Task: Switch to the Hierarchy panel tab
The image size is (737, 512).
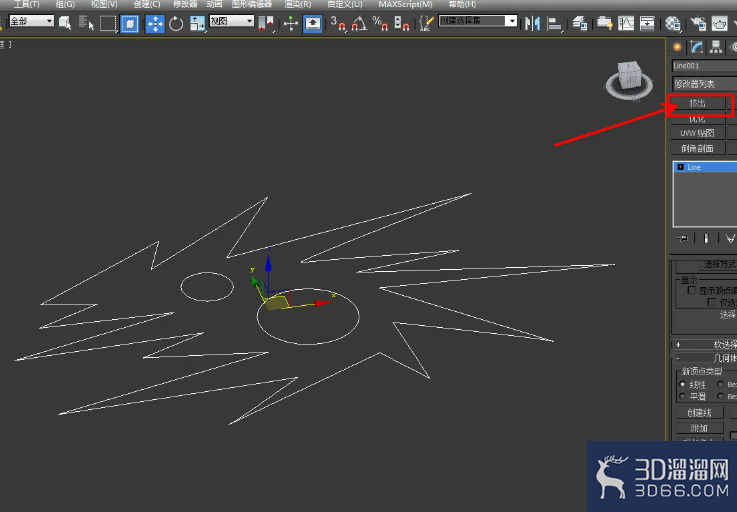Action: [x=716, y=47]
